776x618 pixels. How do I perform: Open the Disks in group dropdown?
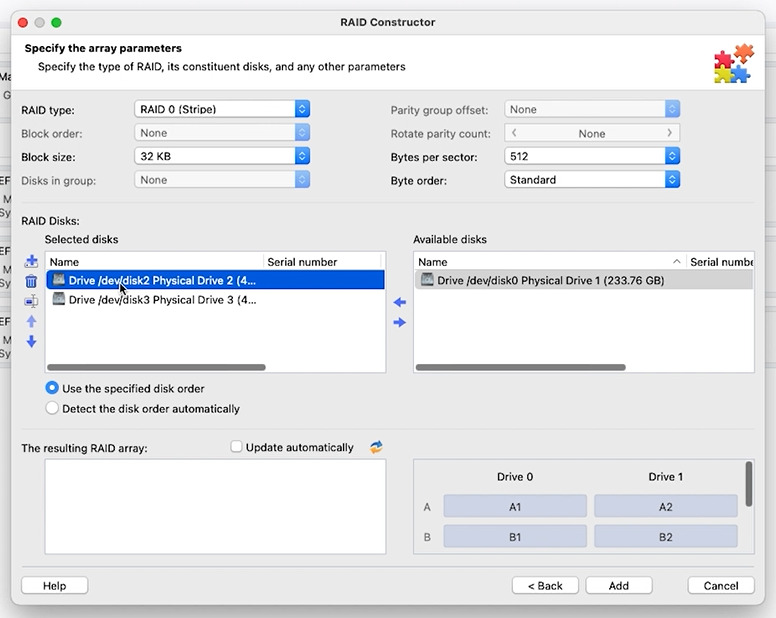(222, 180)
